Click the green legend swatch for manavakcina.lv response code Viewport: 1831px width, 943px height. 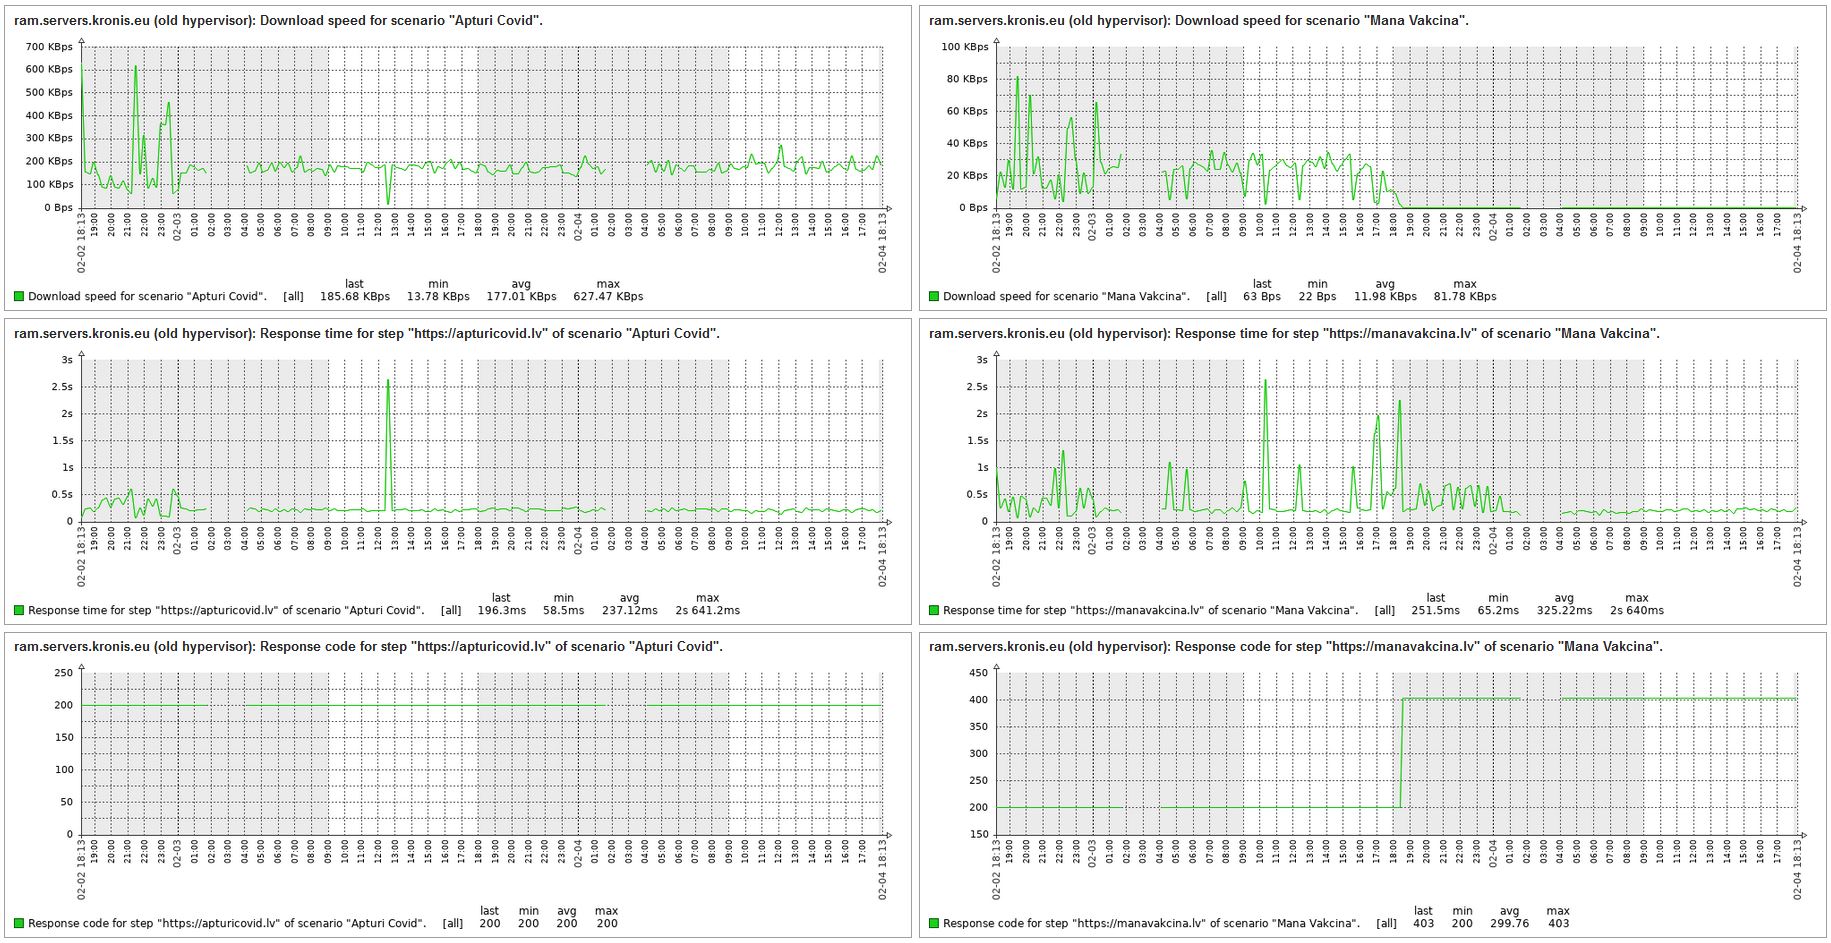(934, 923)
